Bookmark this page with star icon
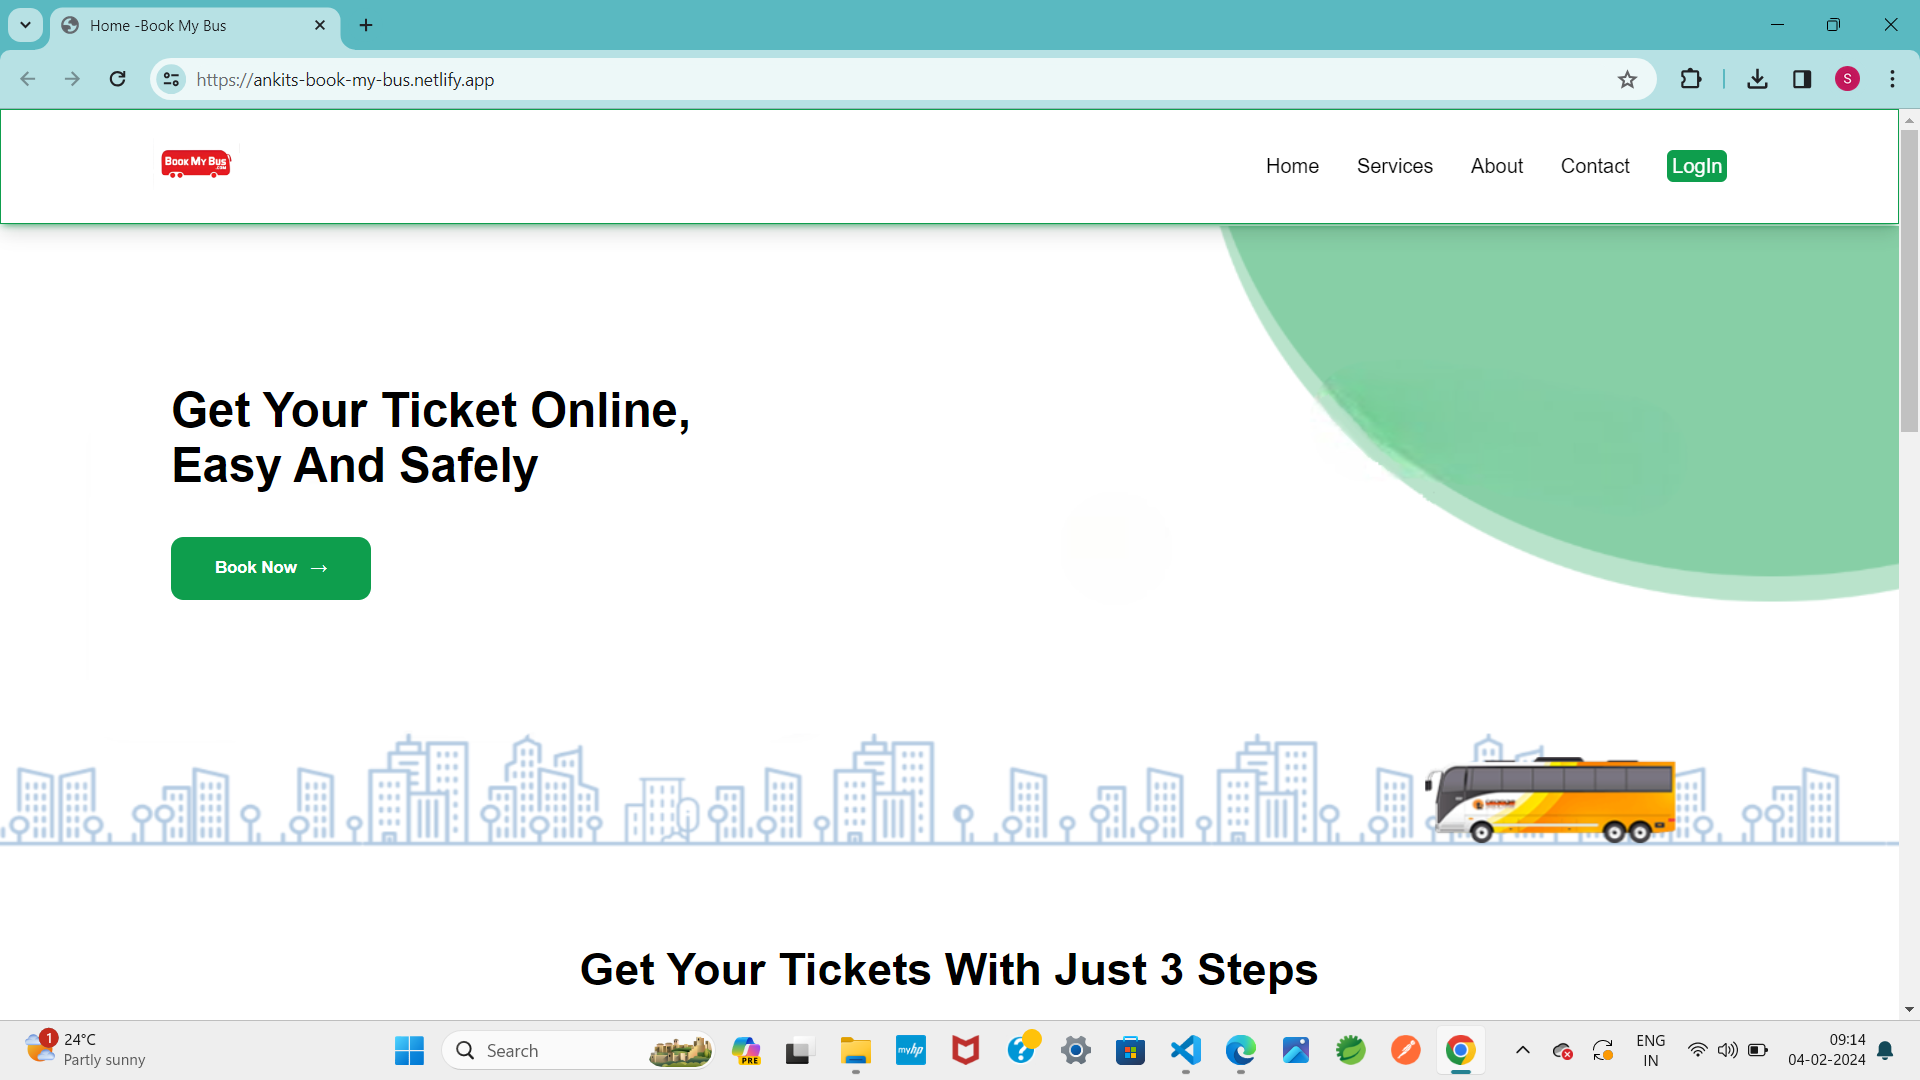Viewport: 1920px width, 1080px height. tap(1627, 80)
